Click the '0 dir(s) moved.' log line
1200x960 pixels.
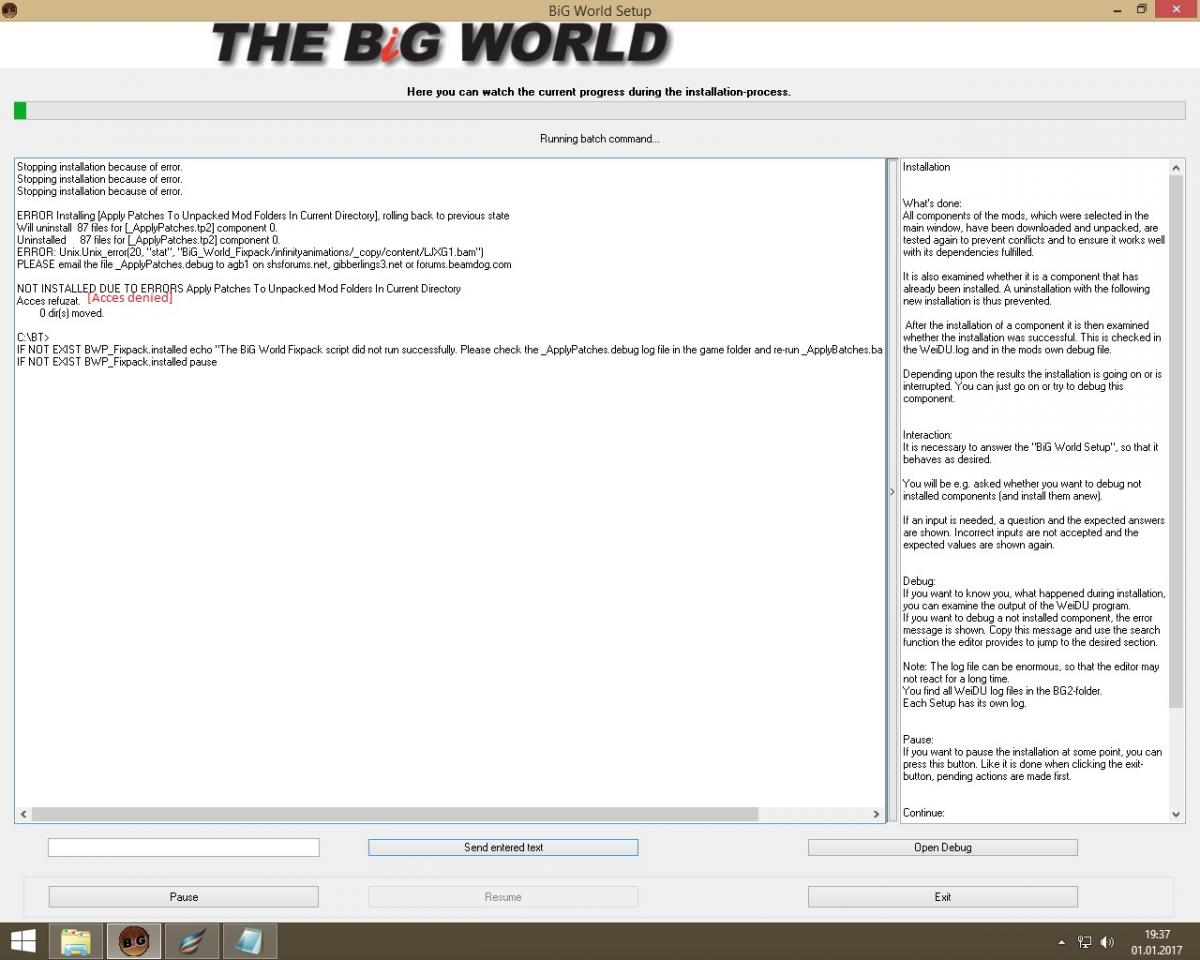point(71,313)
